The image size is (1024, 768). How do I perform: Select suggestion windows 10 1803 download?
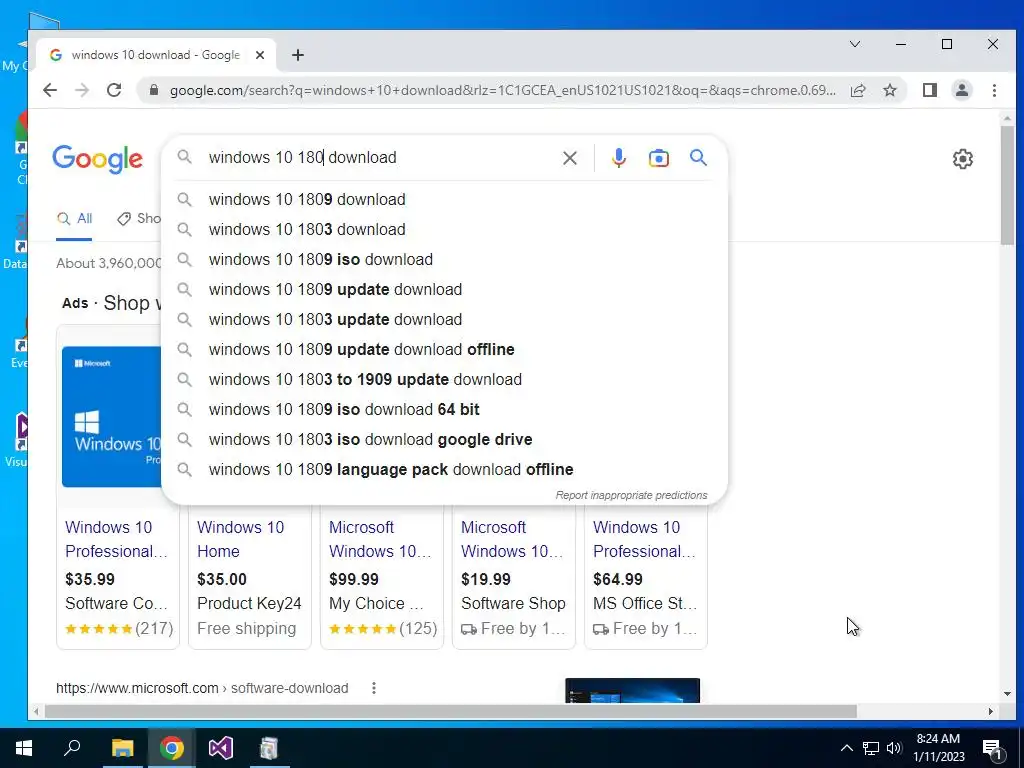[x=444, y=229]
